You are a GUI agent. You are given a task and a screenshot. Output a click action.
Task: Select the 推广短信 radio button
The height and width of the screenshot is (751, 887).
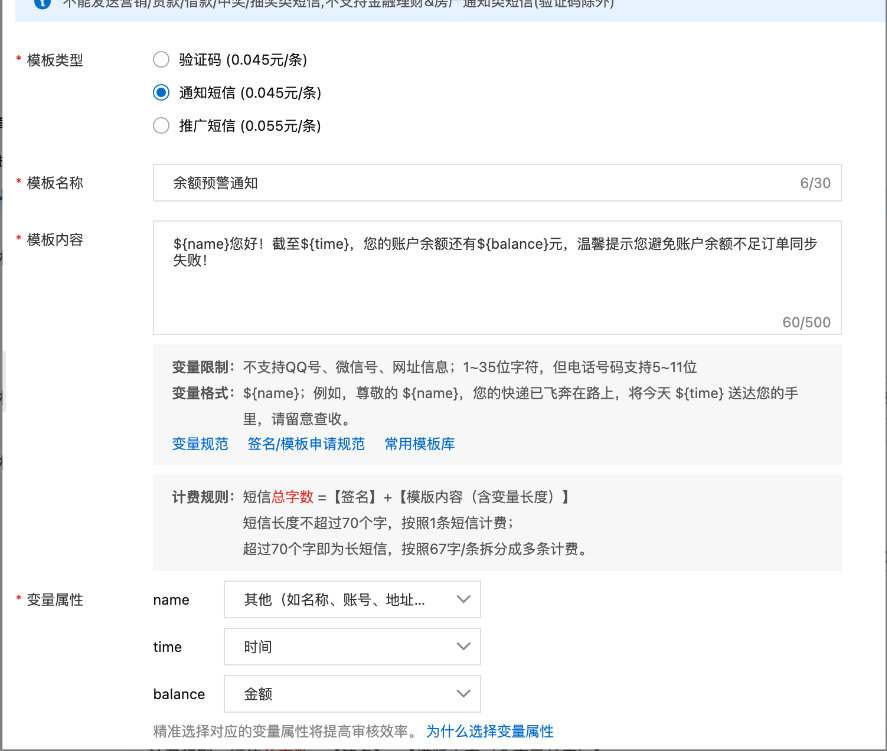(161, 126)
